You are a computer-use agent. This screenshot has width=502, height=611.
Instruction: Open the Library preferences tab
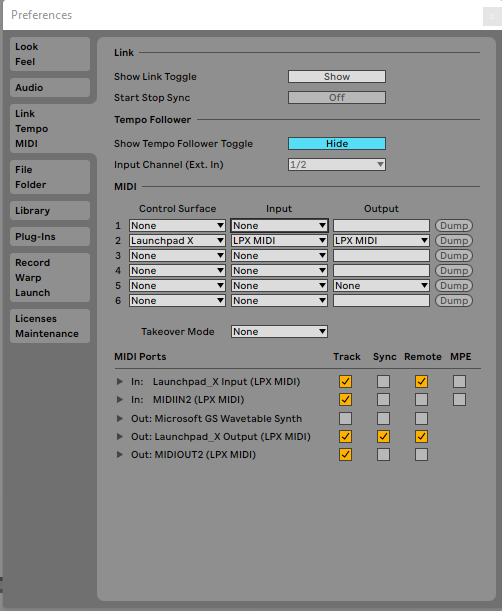tap(50, 210)
